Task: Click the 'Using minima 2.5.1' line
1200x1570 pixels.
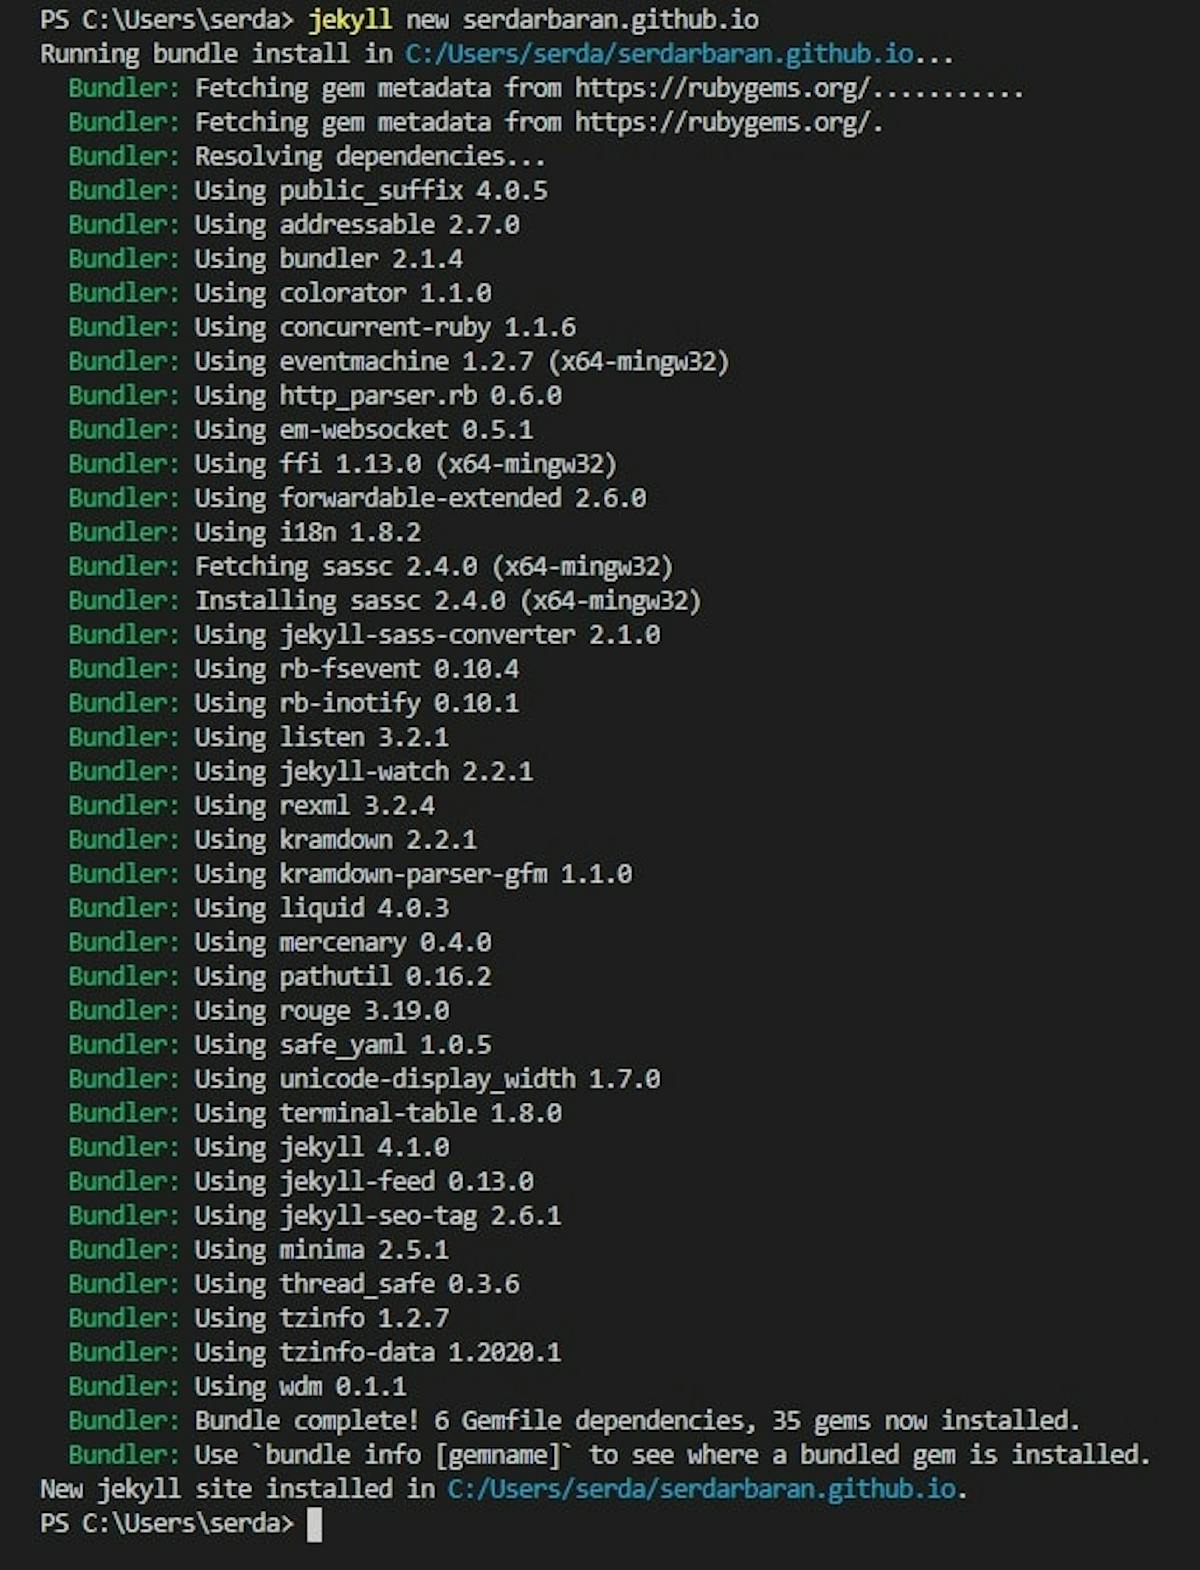Action: click(x=321, y=1250)
